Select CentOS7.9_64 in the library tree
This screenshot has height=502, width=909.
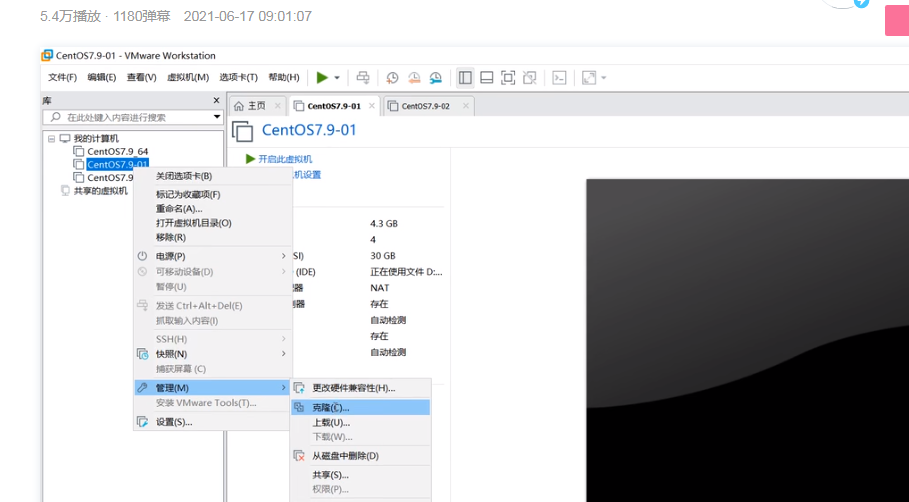coord(118,151)
